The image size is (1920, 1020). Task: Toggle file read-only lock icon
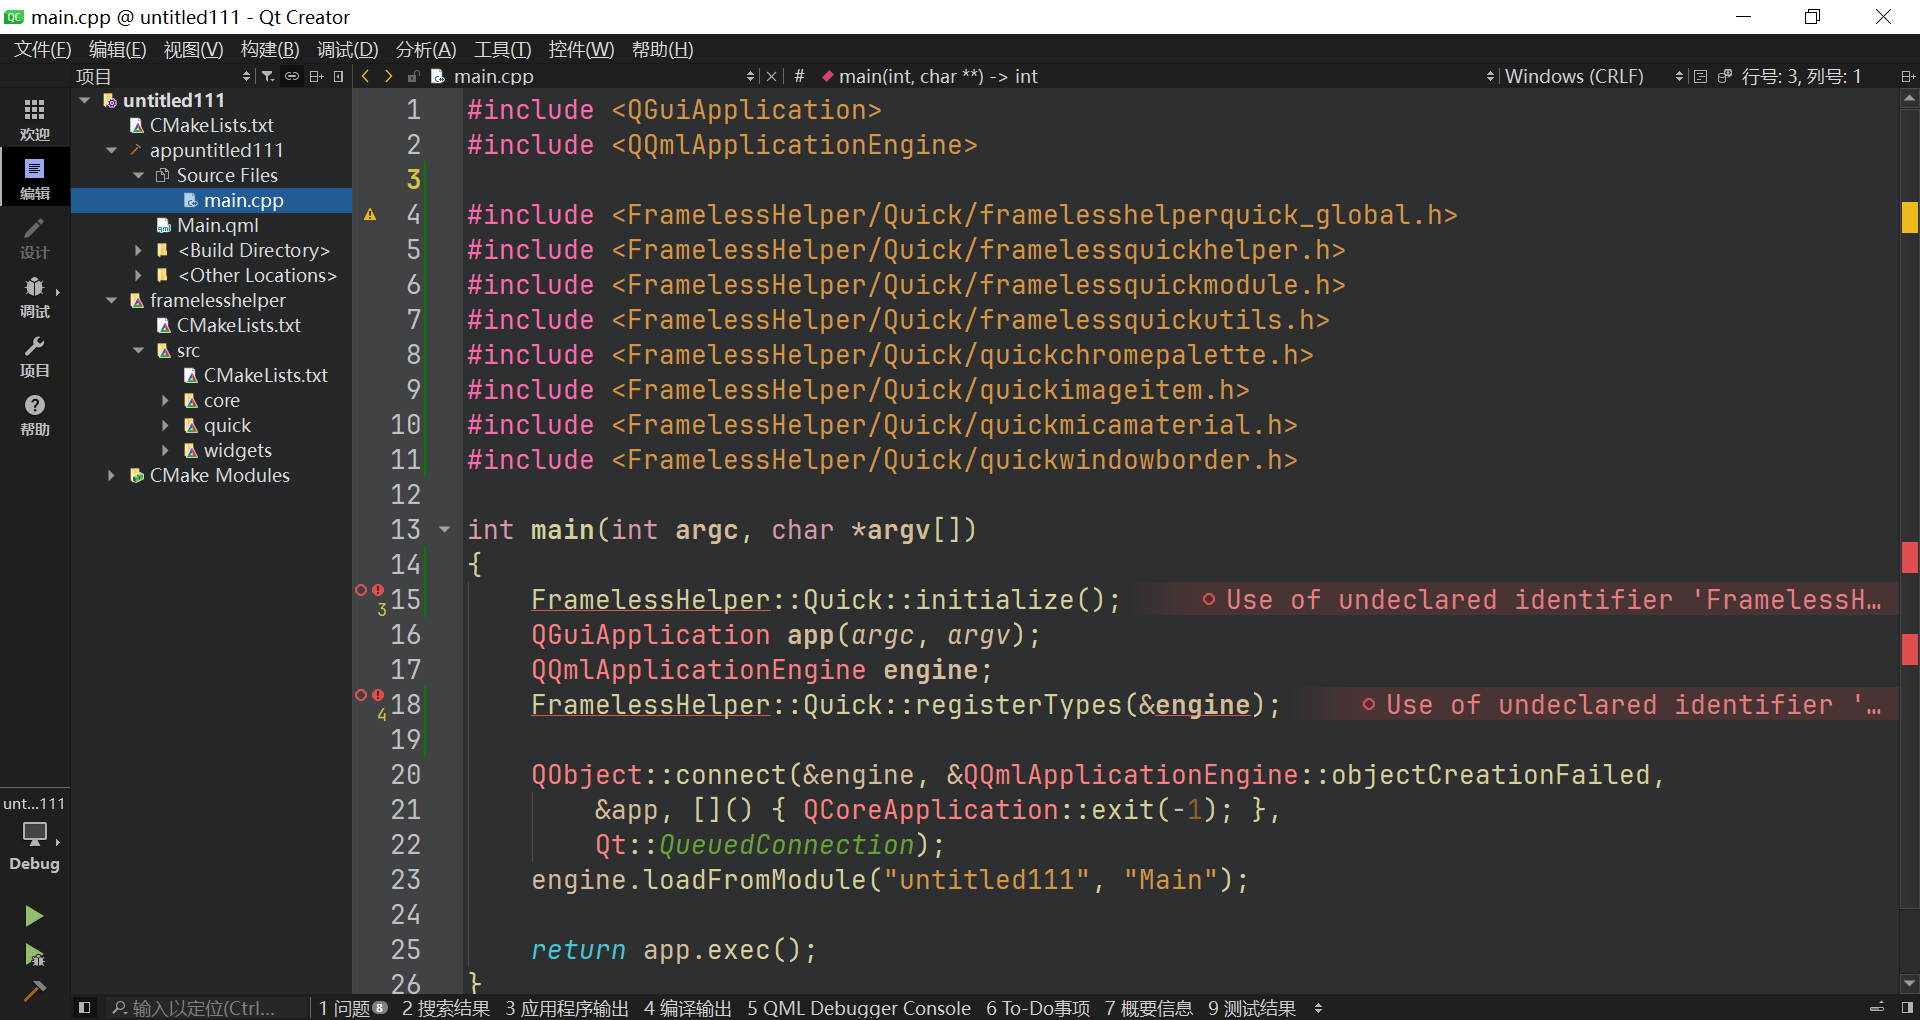(x=413, y=76)
